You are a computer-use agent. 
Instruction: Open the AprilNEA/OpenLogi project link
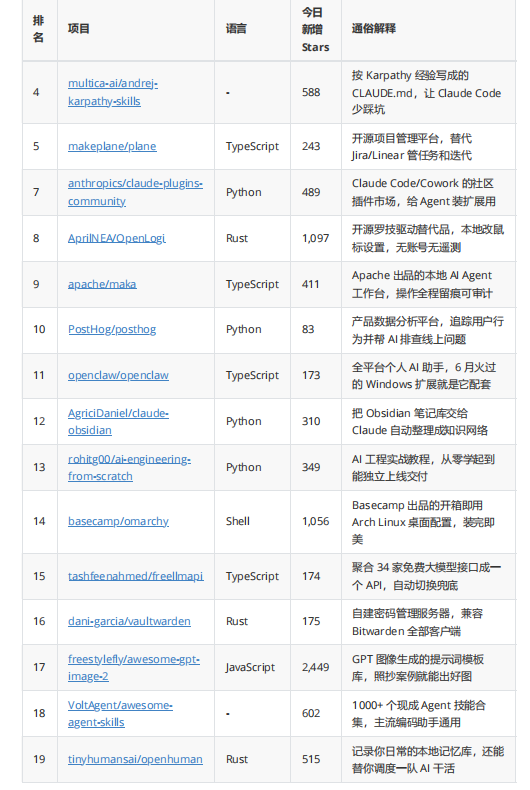click(x=116, y=238)
